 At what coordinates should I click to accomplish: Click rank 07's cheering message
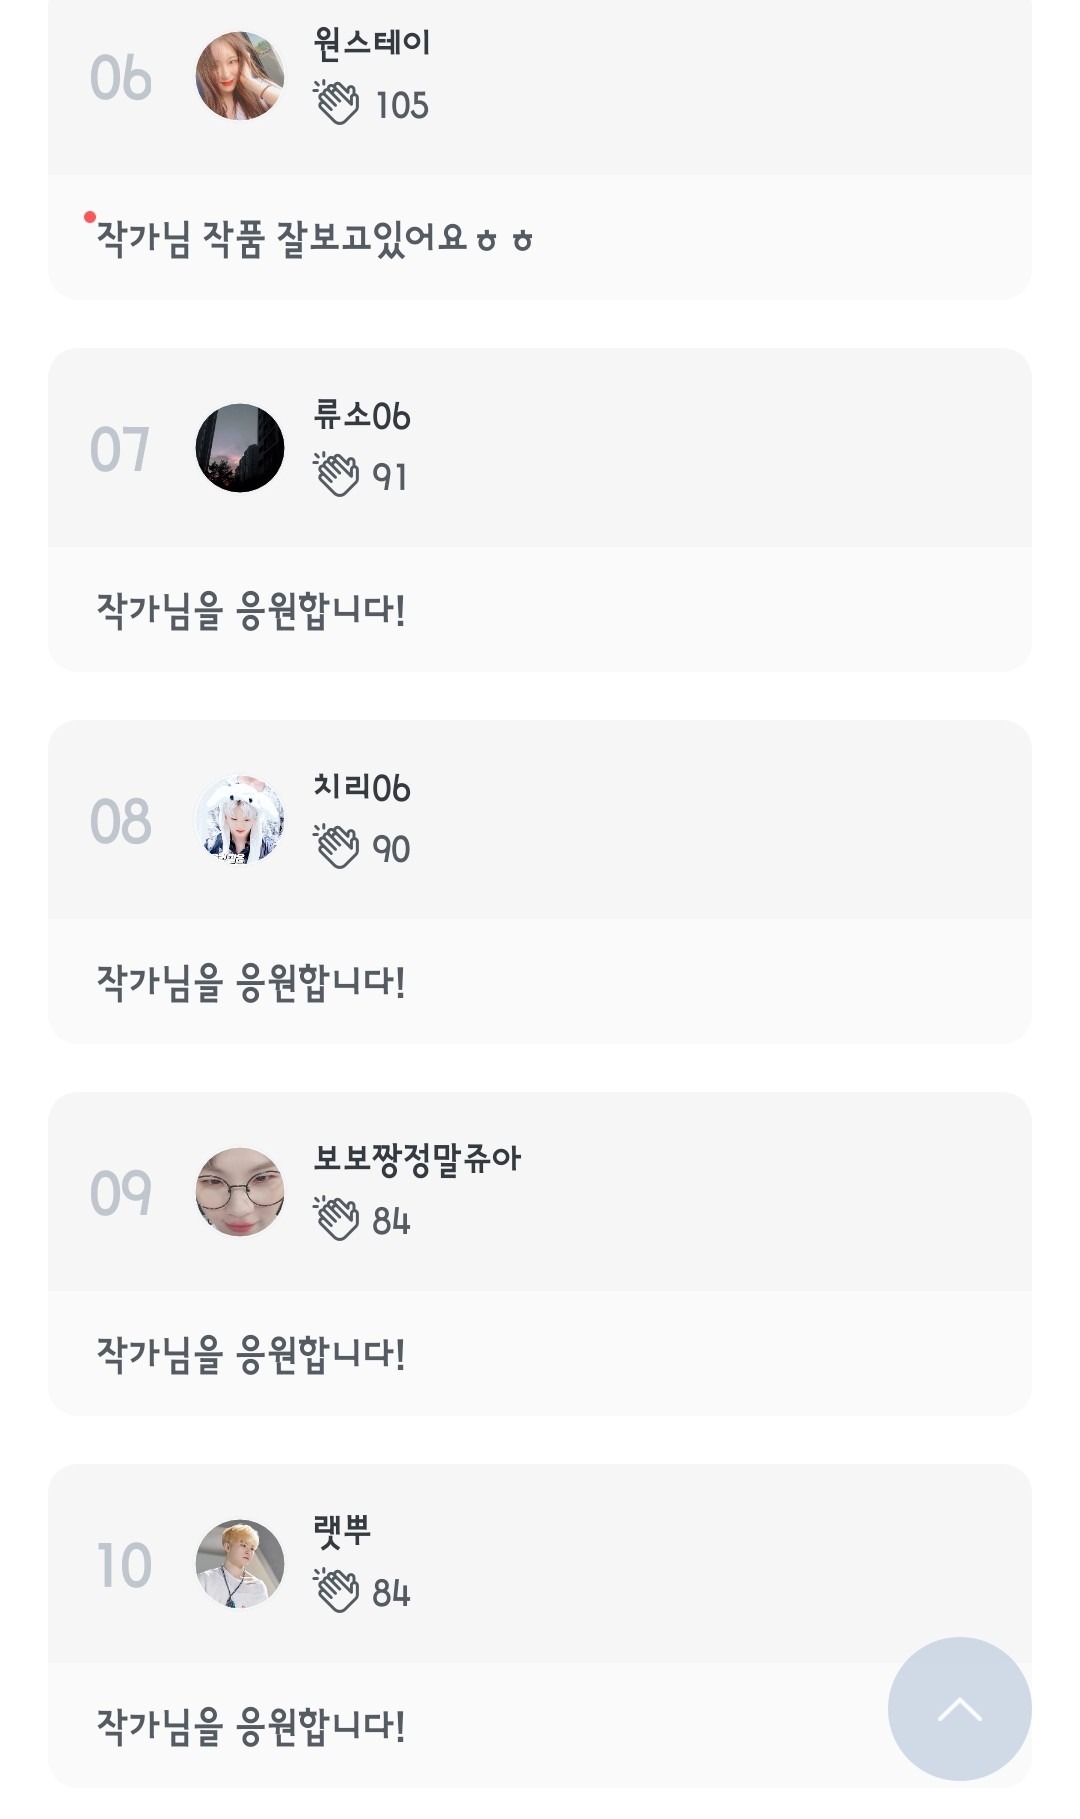coord(251,610)
